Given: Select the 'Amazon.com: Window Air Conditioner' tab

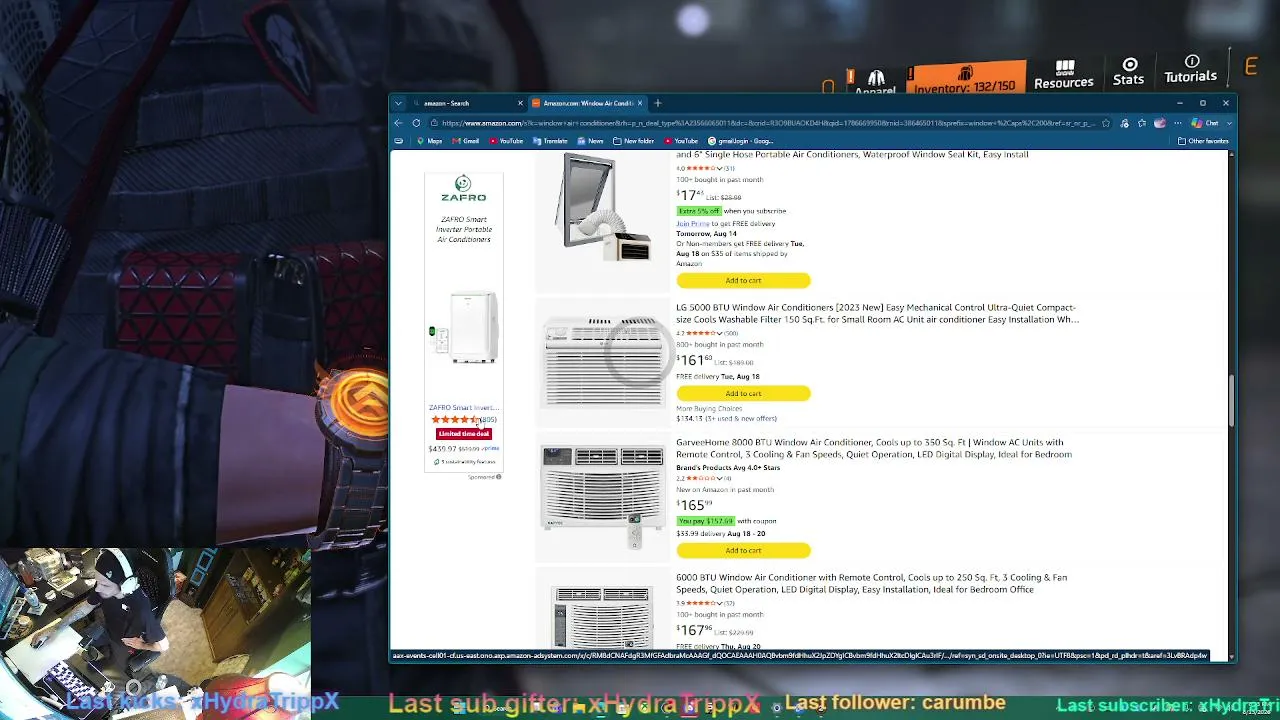Looking at the screenshot, I should tap(587, 103).
